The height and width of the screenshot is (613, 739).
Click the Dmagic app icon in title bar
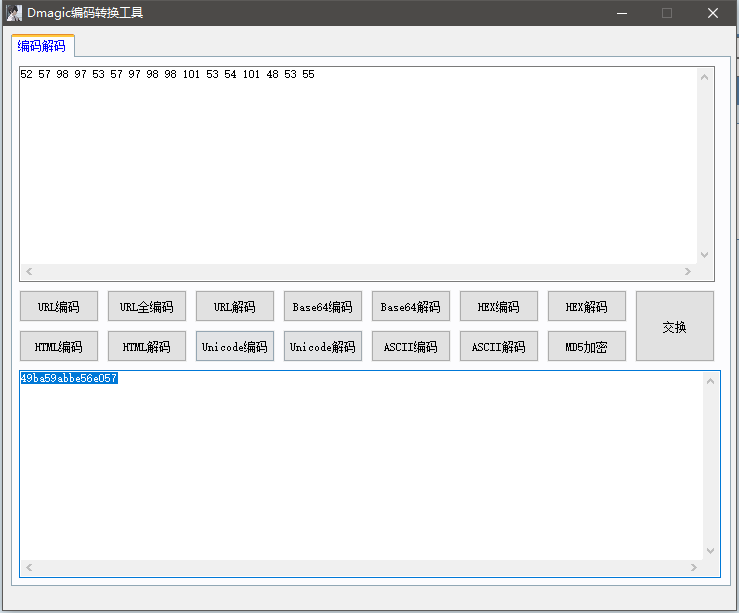tap(14, 13)
